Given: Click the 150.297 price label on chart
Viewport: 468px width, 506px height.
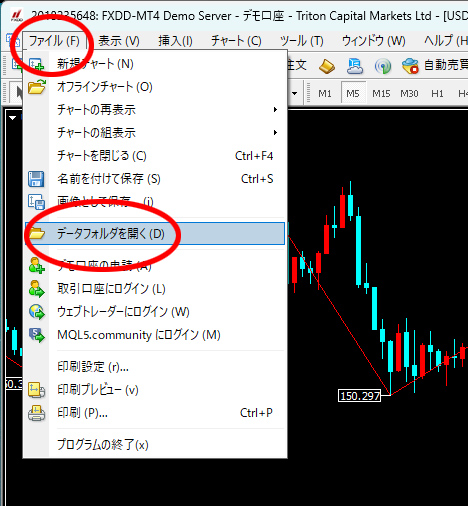Looking at the screenshot, I should tap(360, 396).
